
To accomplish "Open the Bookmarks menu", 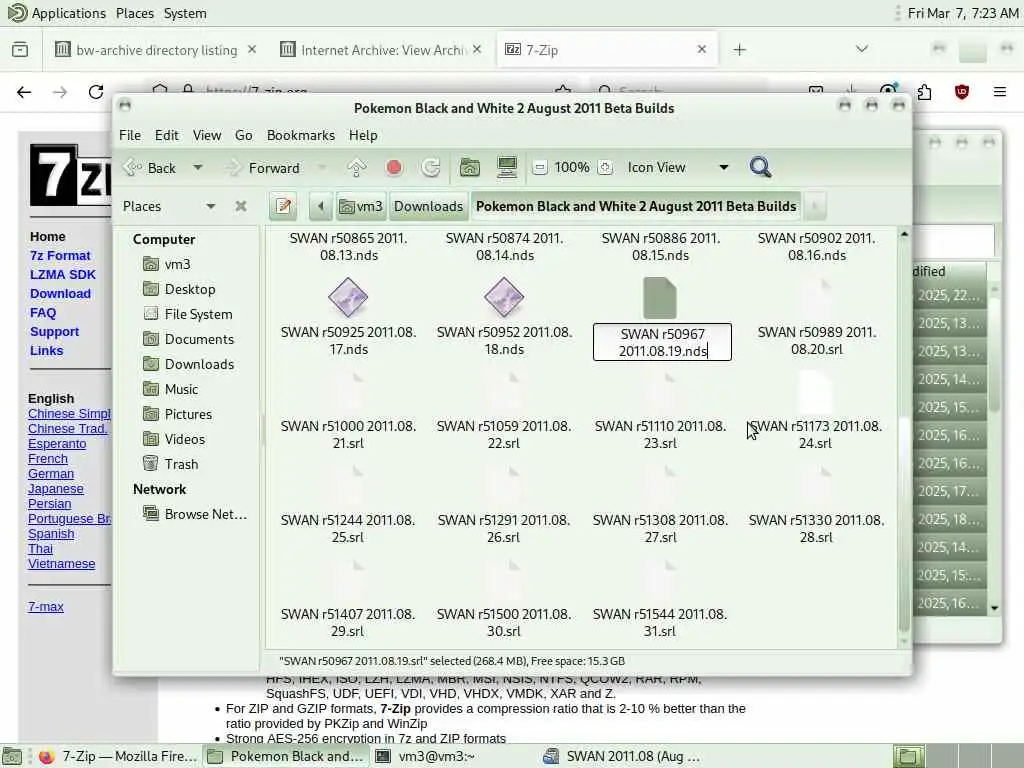I will click(x=301, y=135).
